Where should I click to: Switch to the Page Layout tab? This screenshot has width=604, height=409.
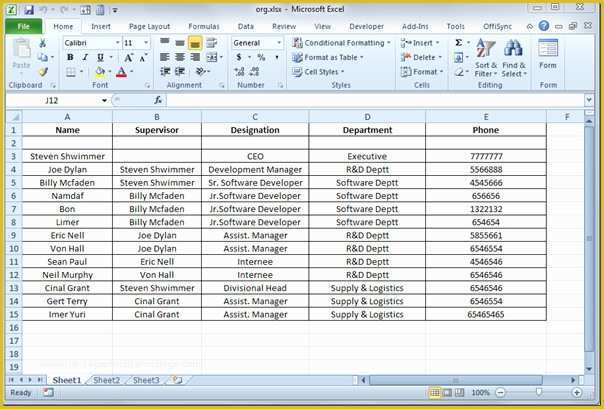click(x=149, y=26)
